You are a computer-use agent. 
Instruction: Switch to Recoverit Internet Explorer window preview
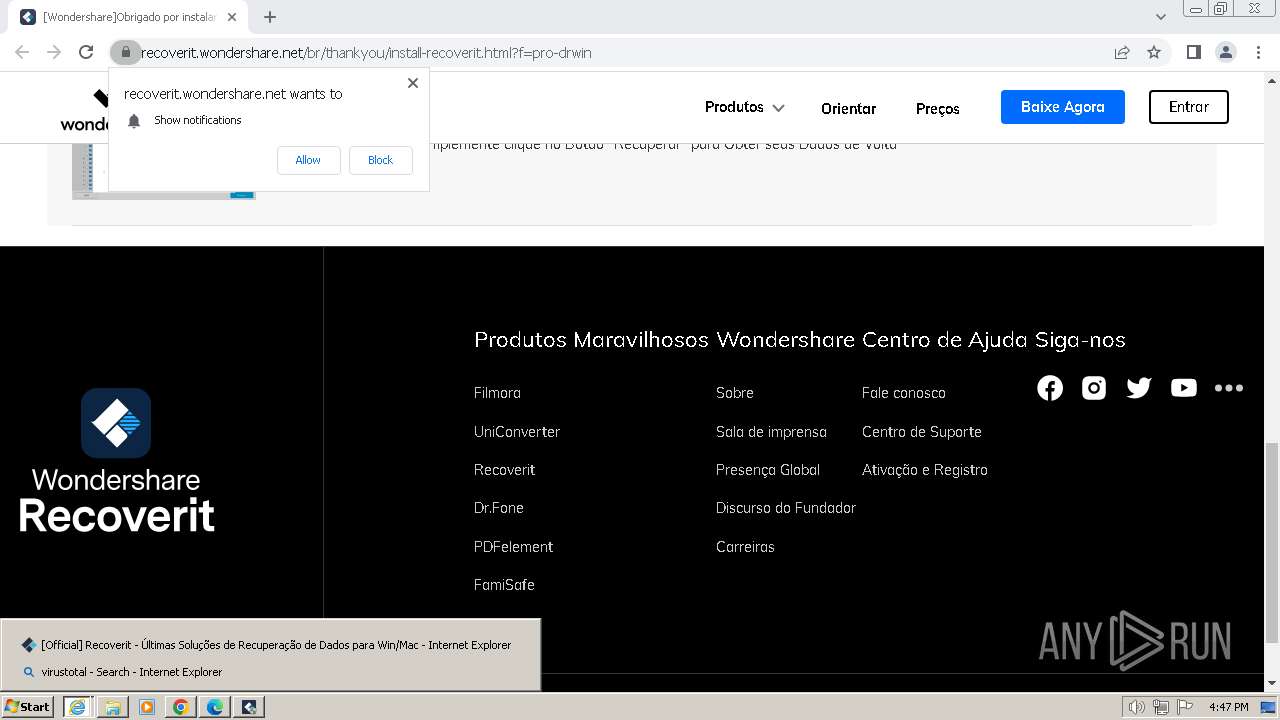(270, 645)
